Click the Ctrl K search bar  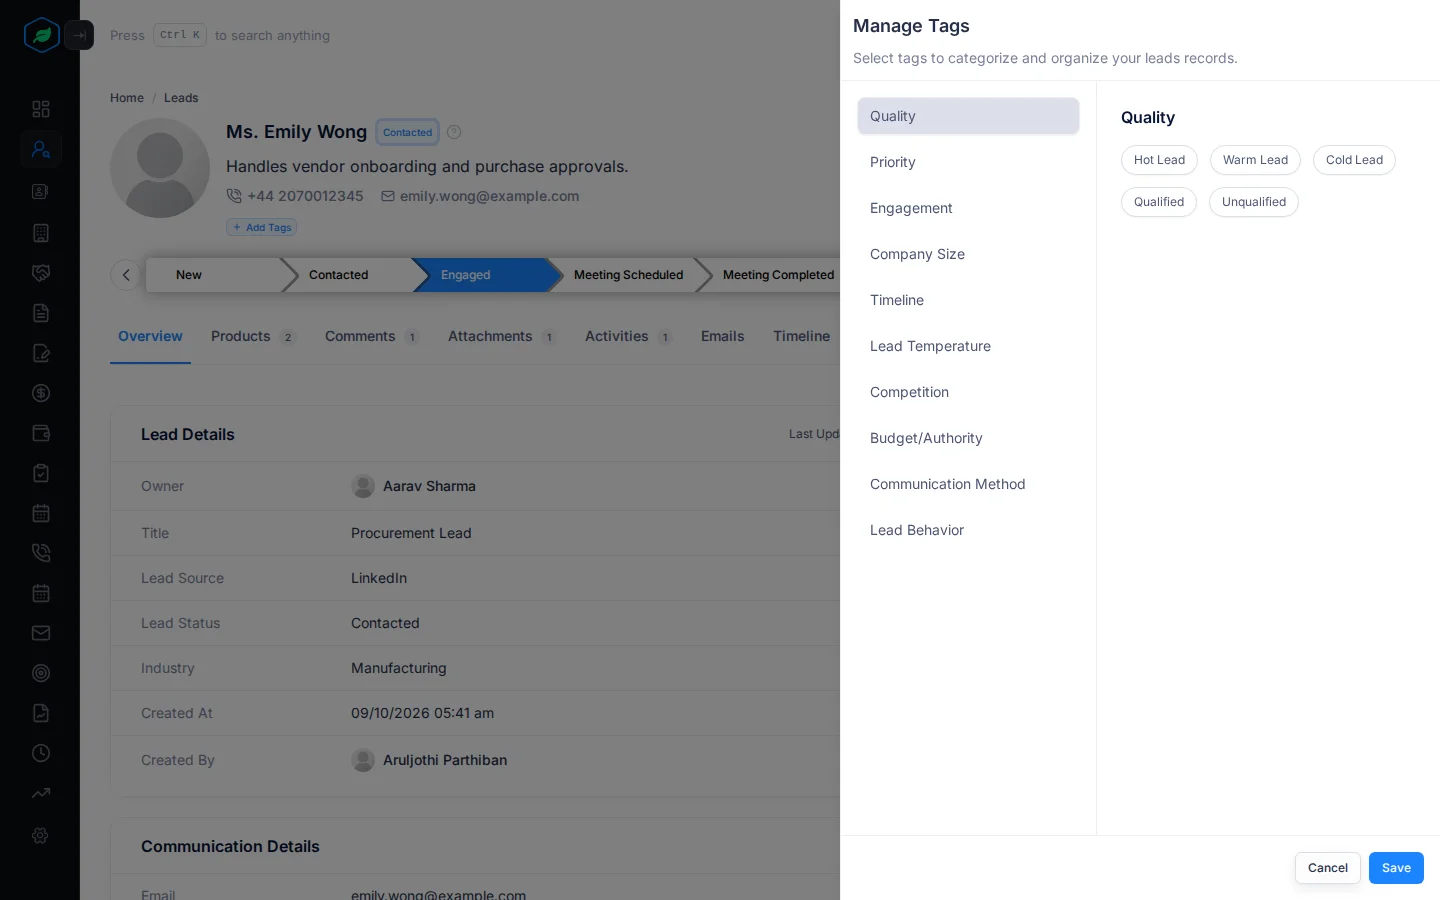pyautogui.click(x=220, y=35)
